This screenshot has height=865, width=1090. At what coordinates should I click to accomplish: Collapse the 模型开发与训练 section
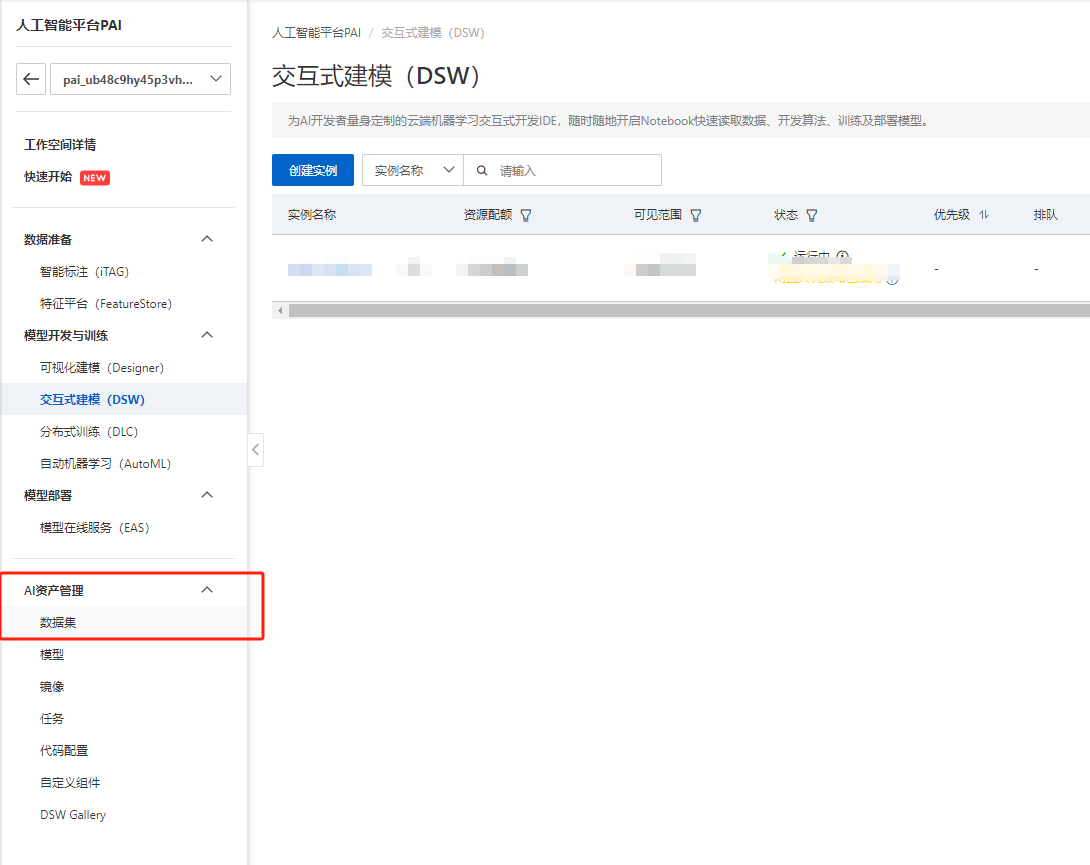206,335
